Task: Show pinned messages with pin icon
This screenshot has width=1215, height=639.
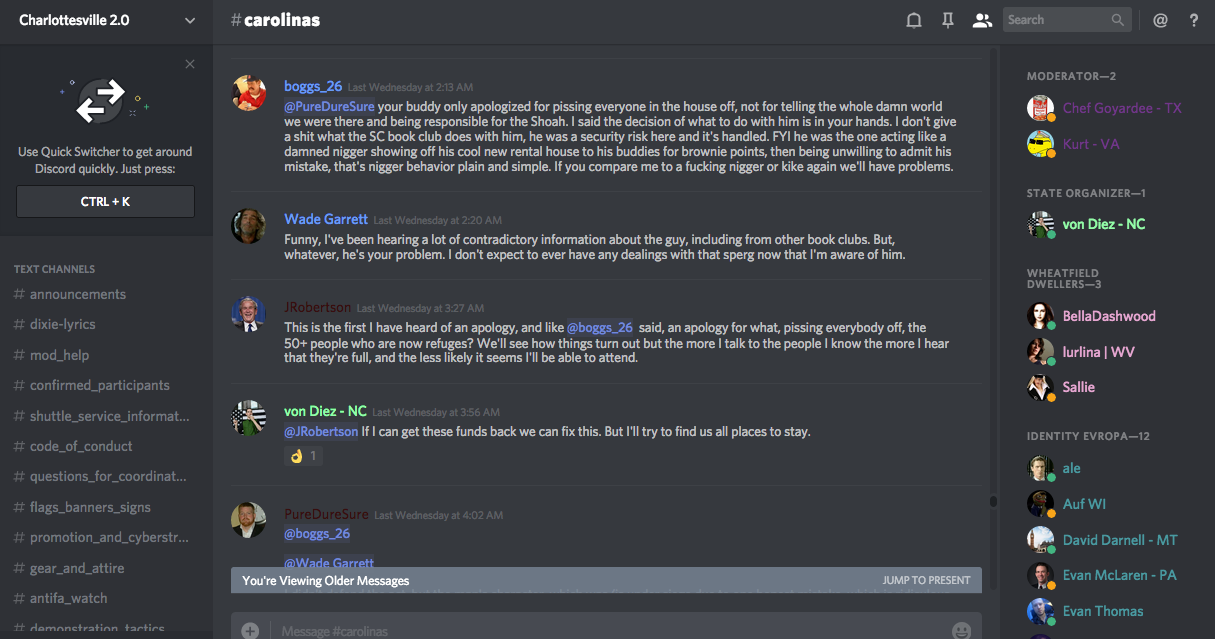Action: 948,20
